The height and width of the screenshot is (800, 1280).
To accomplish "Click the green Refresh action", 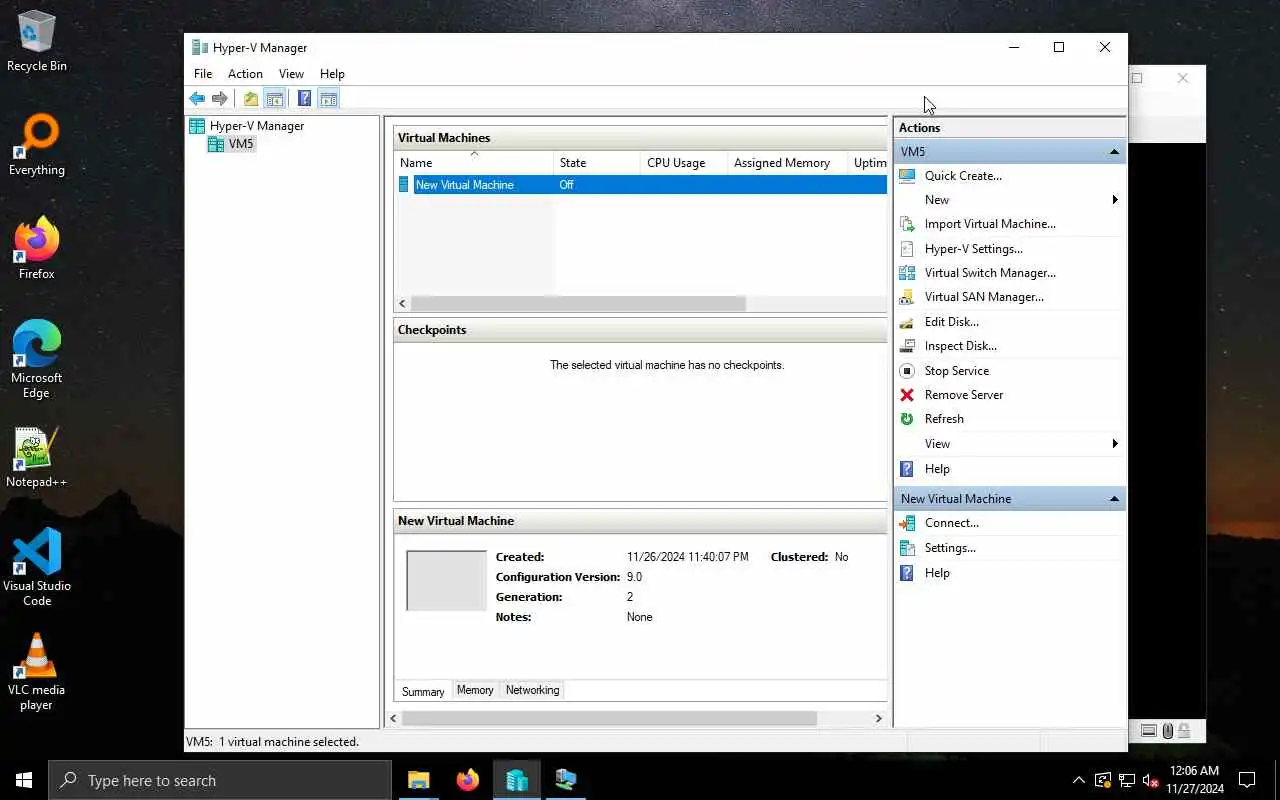I will coord(944,419).
